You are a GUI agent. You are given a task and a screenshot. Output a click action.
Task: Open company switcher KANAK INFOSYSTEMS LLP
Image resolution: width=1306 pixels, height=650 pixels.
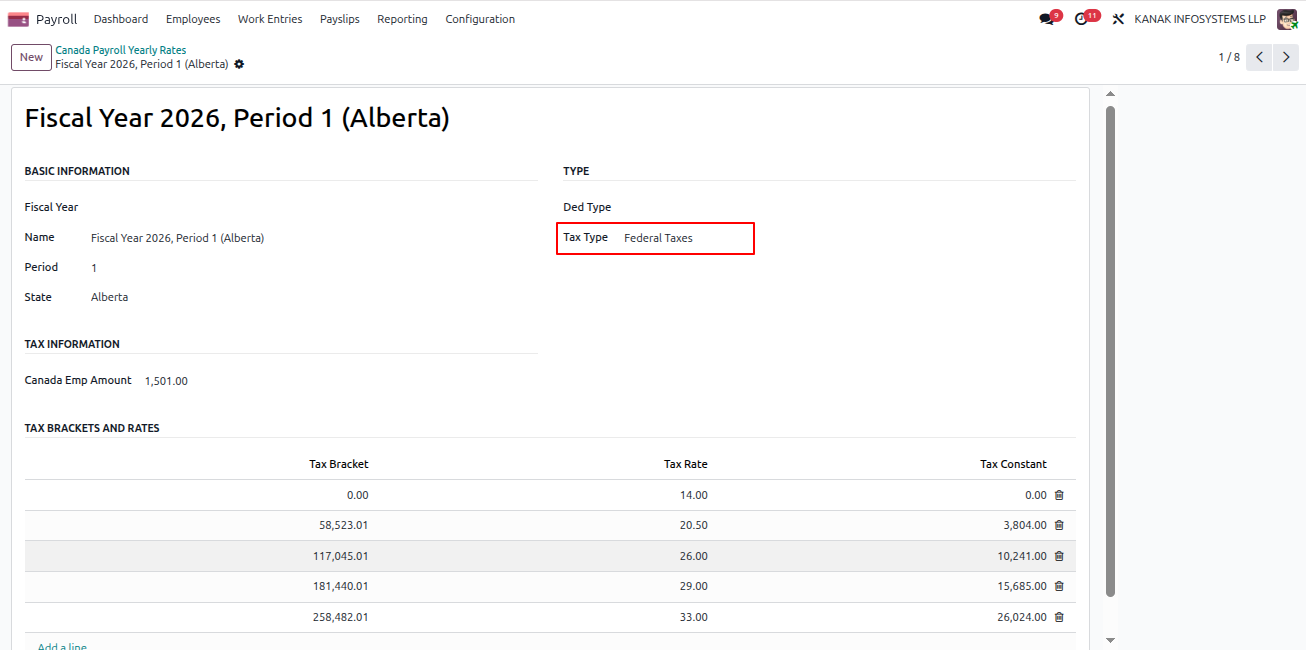(x=1200, y=19)
